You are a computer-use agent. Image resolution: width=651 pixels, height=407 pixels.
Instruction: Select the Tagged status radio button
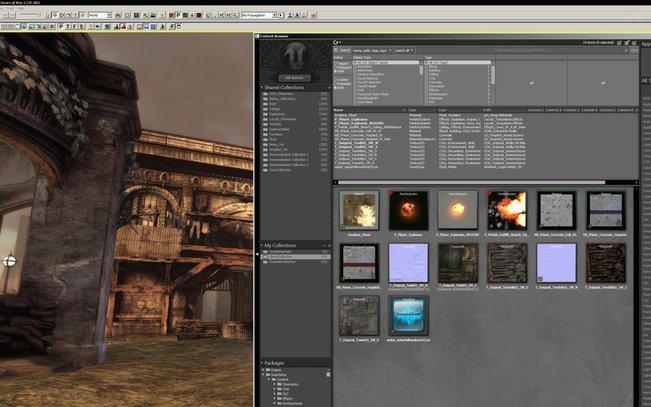tap(335, 64)
